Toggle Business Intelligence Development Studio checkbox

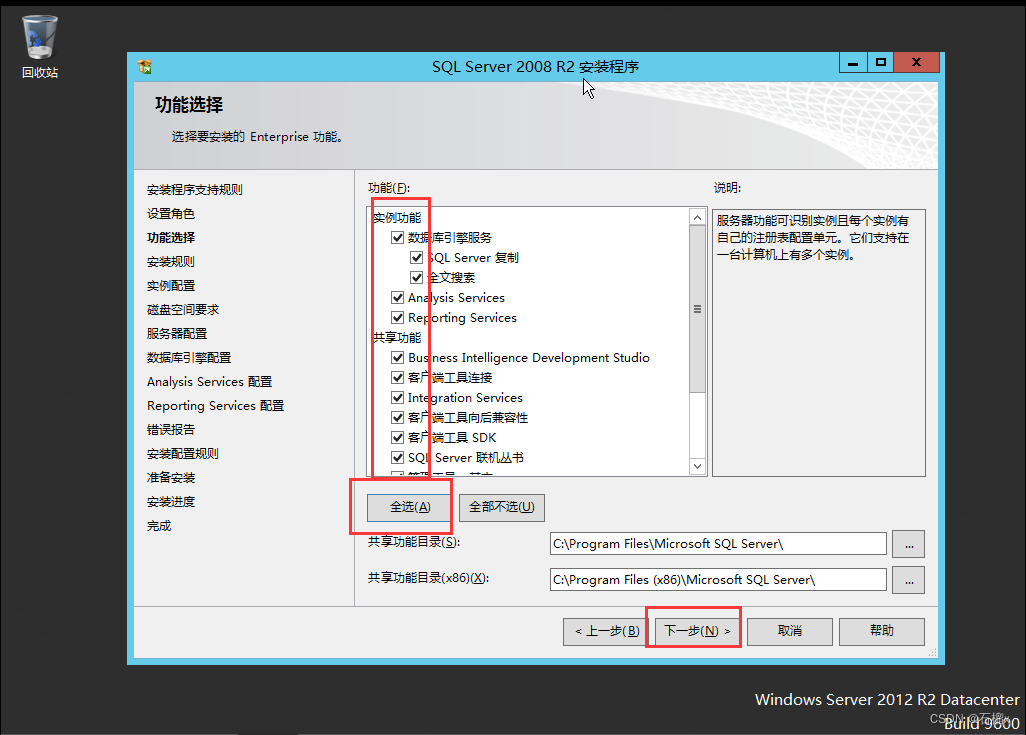pyautogui.click(x=397, y=357)
